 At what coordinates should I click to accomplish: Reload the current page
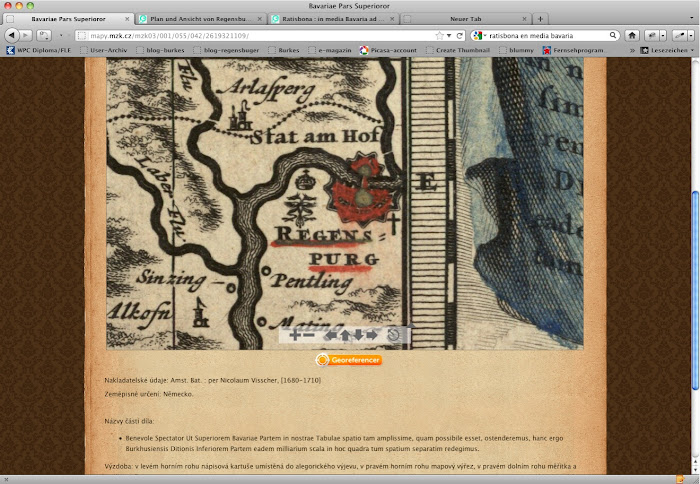click(x=460, y=35)
